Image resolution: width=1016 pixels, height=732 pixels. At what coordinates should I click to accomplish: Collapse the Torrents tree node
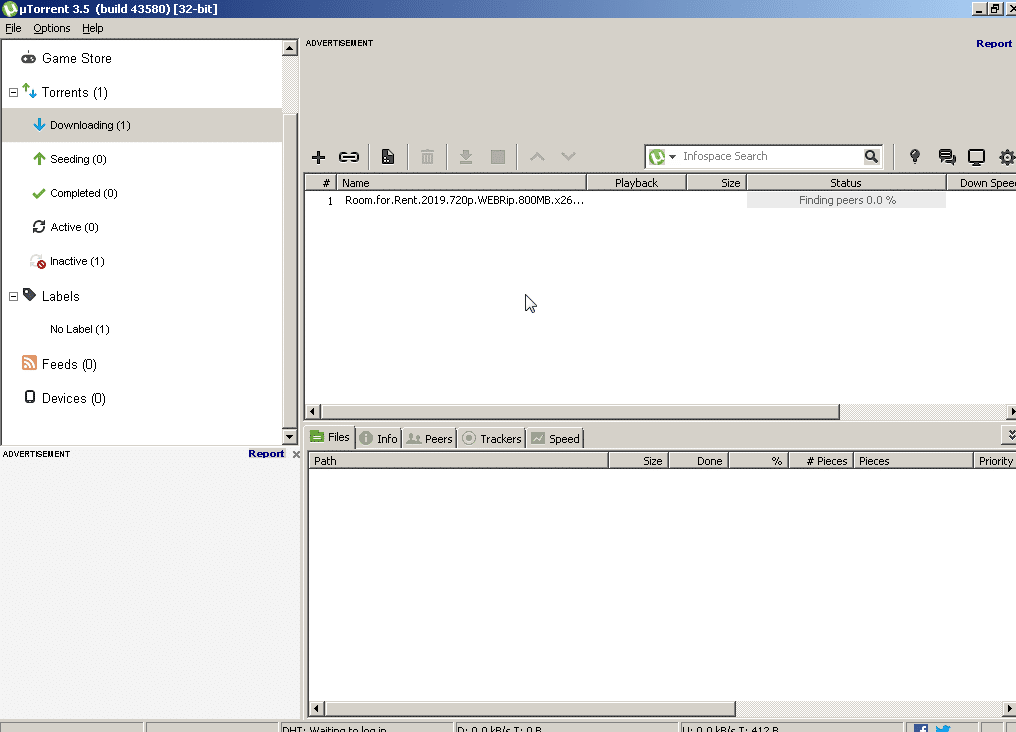[x=13, y=93]
